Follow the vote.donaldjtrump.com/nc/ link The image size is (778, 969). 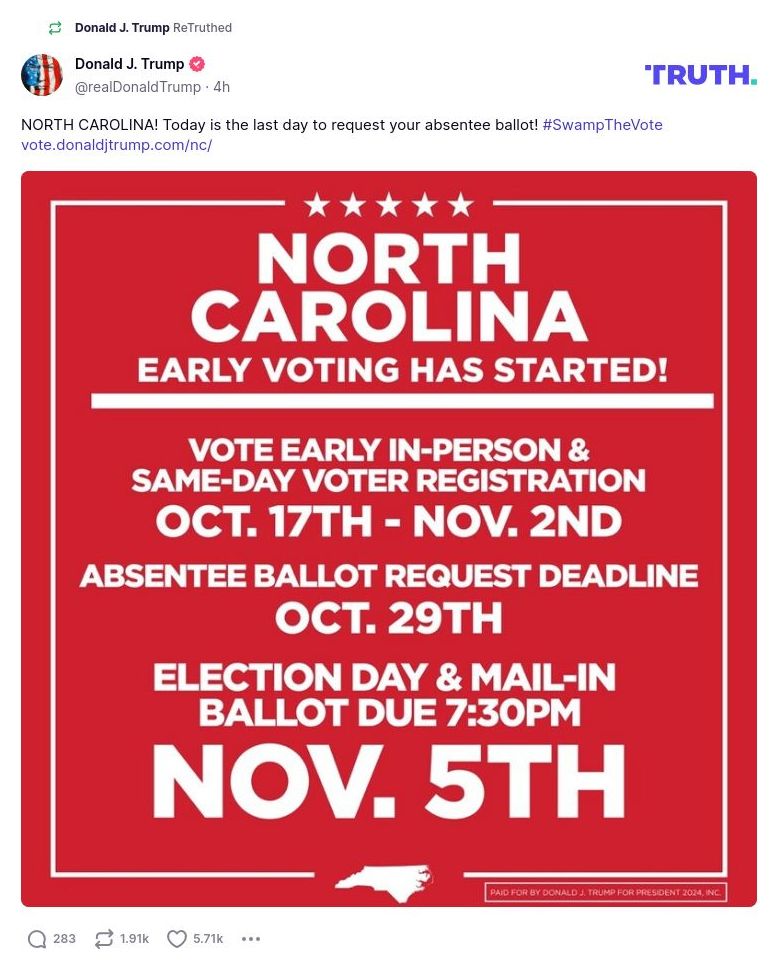[117, 145]
